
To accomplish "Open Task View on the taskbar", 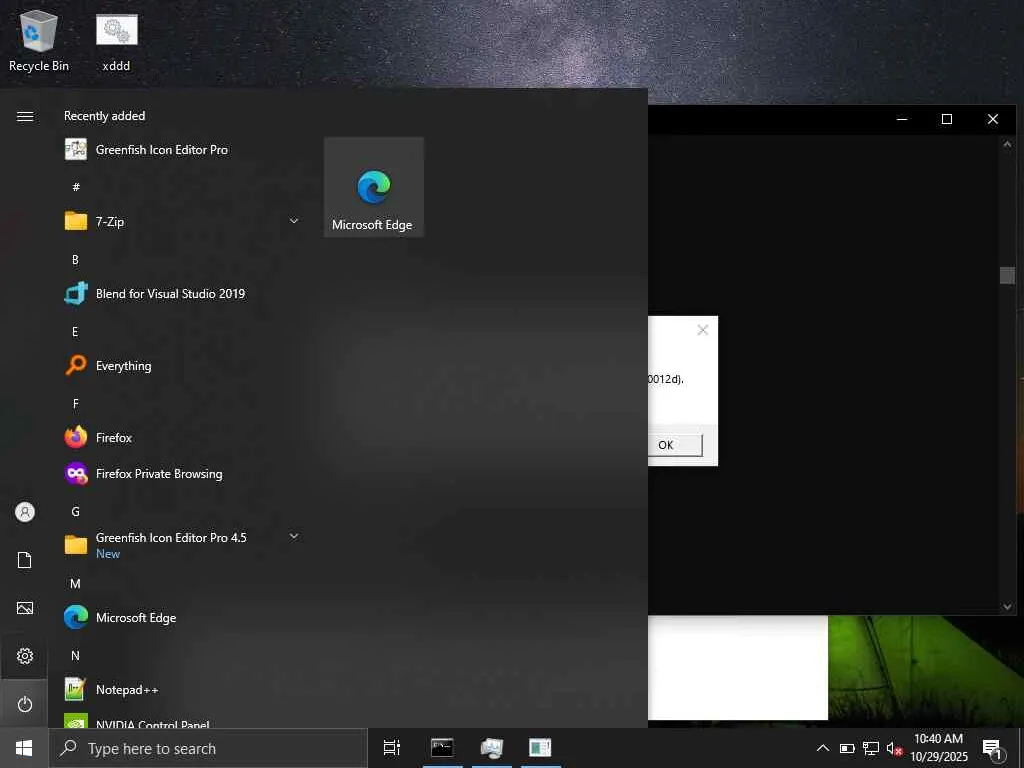I will 392,748.
